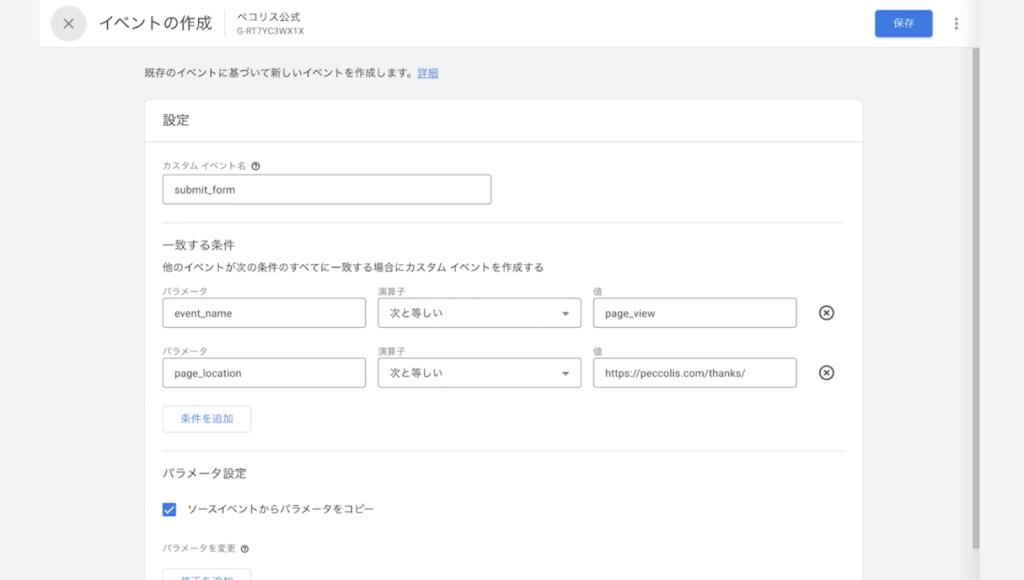This screenshot has height=580, width=1024.
Task: Click the event_name parameter field
Action: (x=264, y=313)
